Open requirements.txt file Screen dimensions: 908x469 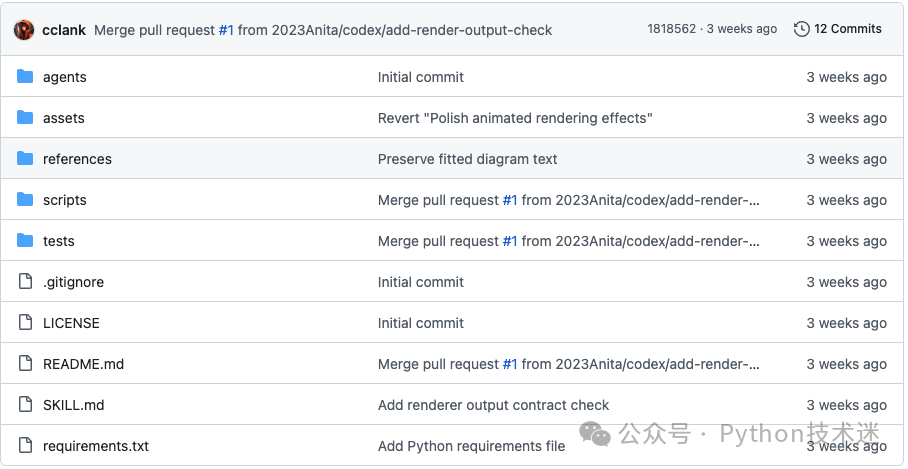(96, 446)
